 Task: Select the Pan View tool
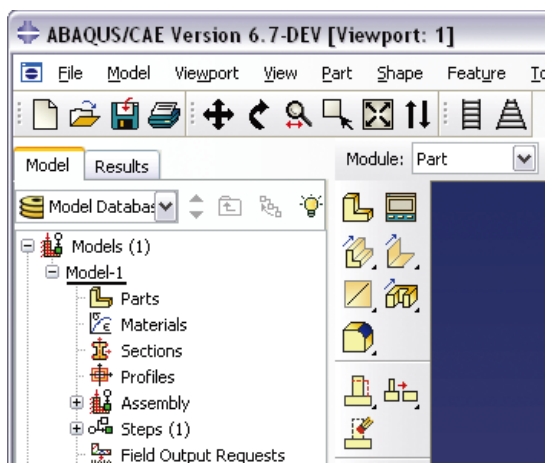218,114
